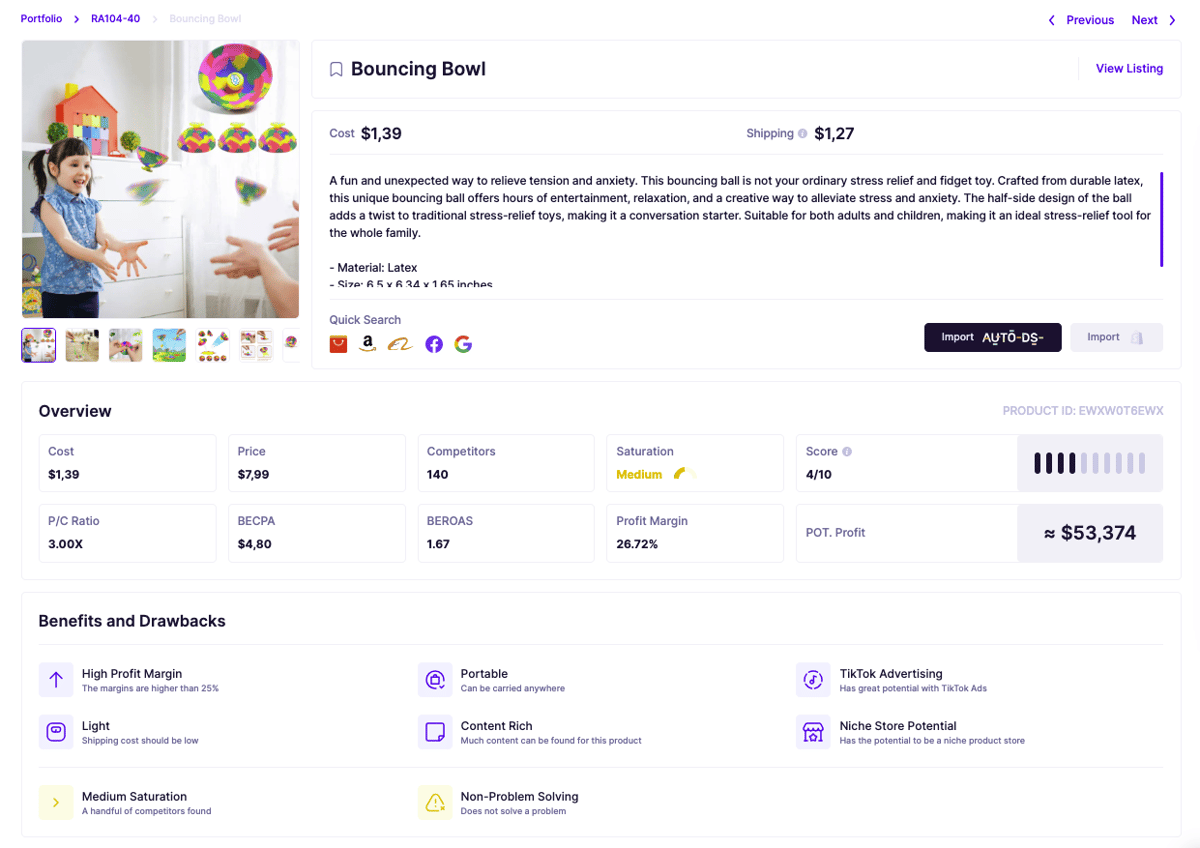Select the second product thumbnail
Image resolution: width=1200 pixels, height=848 pixels.
[x=82, y=345]
